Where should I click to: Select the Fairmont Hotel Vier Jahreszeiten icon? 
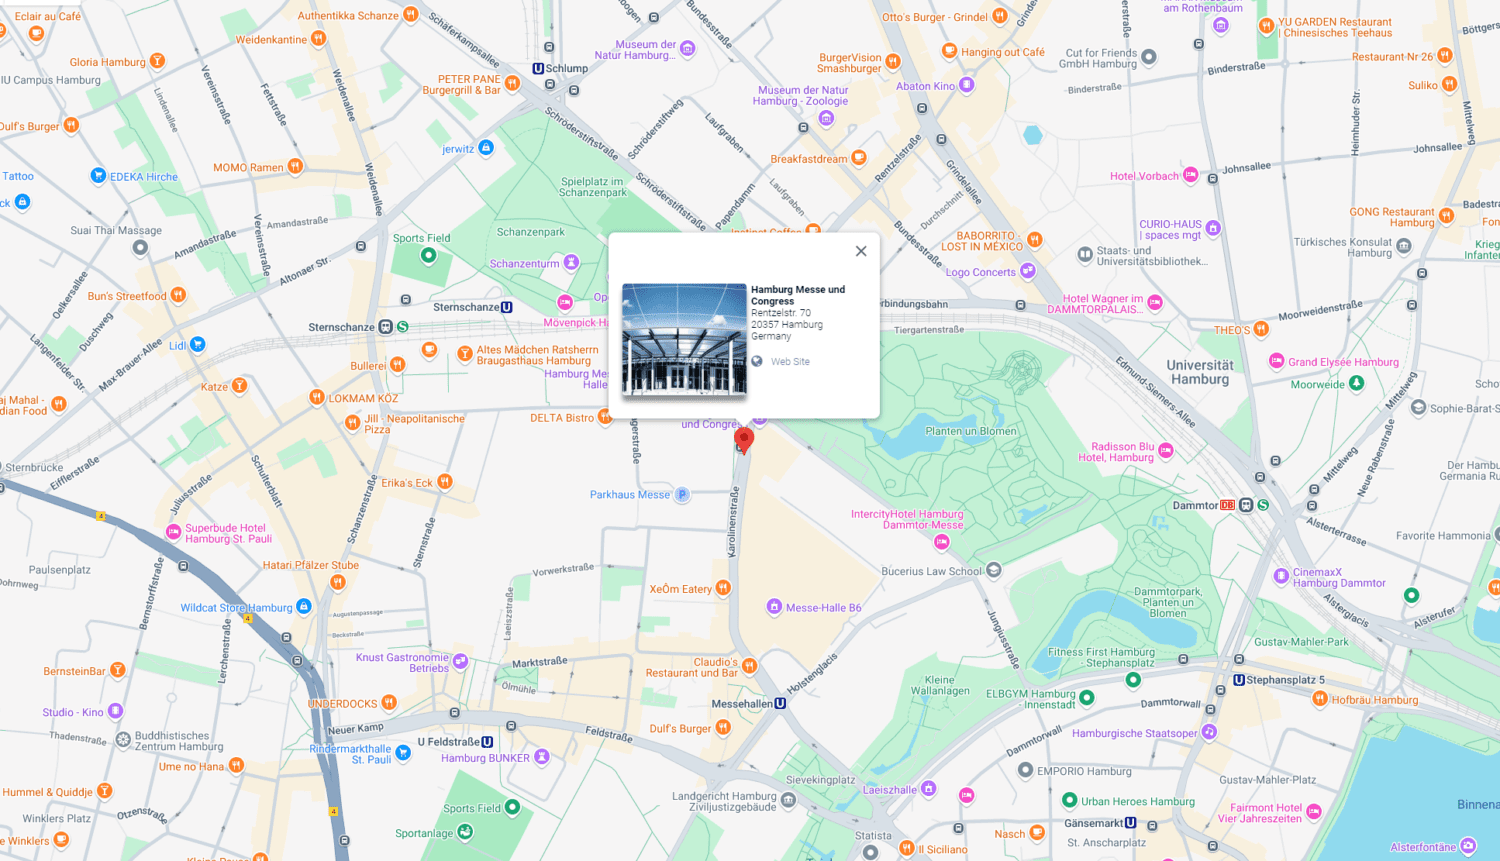[x=1314, y=812]
